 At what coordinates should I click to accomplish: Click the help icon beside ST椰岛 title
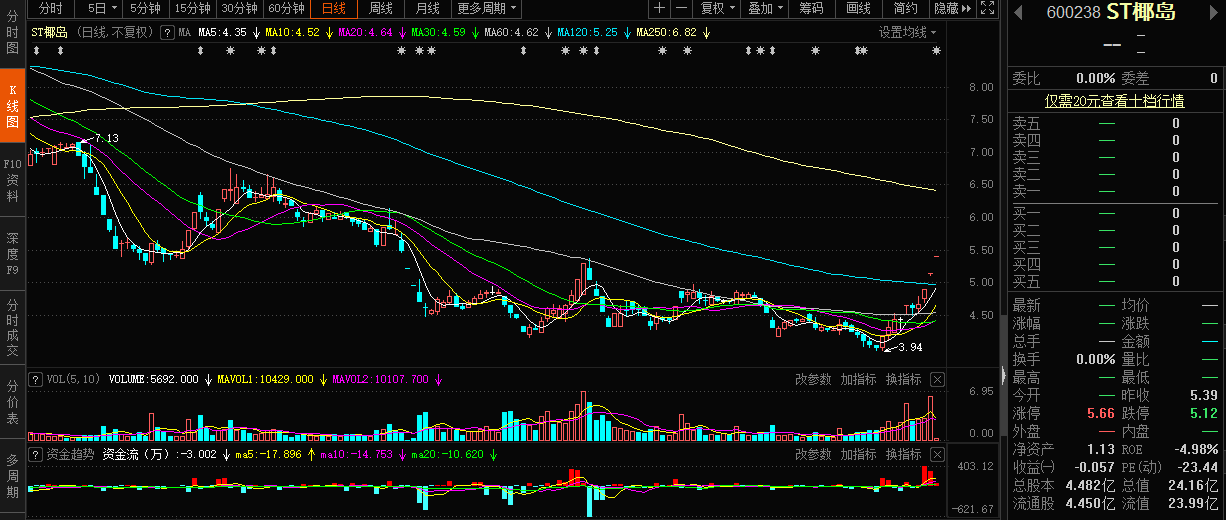(168, 32)
